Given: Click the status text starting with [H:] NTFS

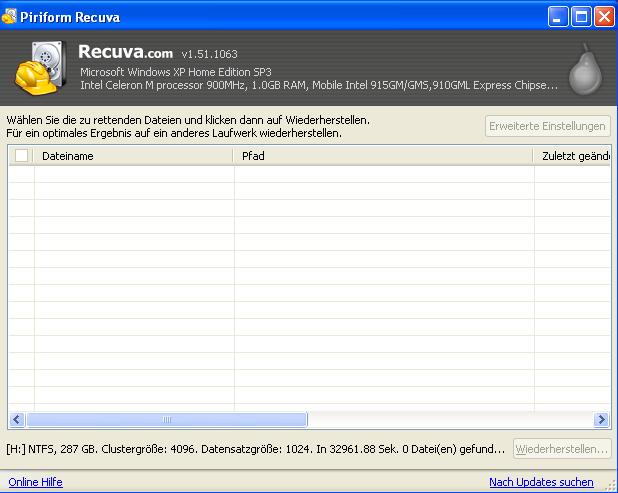Looking at the screenshot, I should (255, 449).
